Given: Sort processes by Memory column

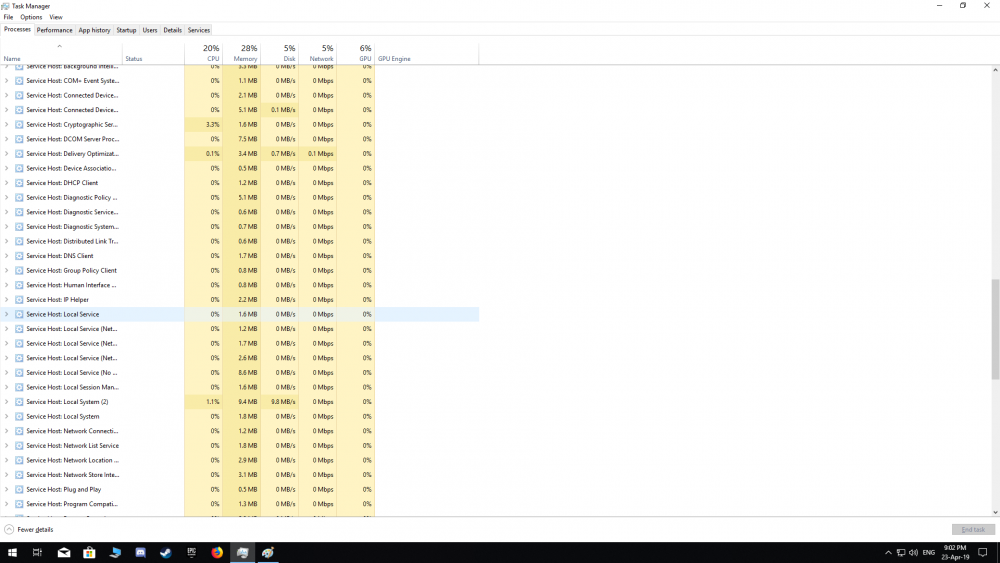Looking at the screenshot, I should coord(241,53).
